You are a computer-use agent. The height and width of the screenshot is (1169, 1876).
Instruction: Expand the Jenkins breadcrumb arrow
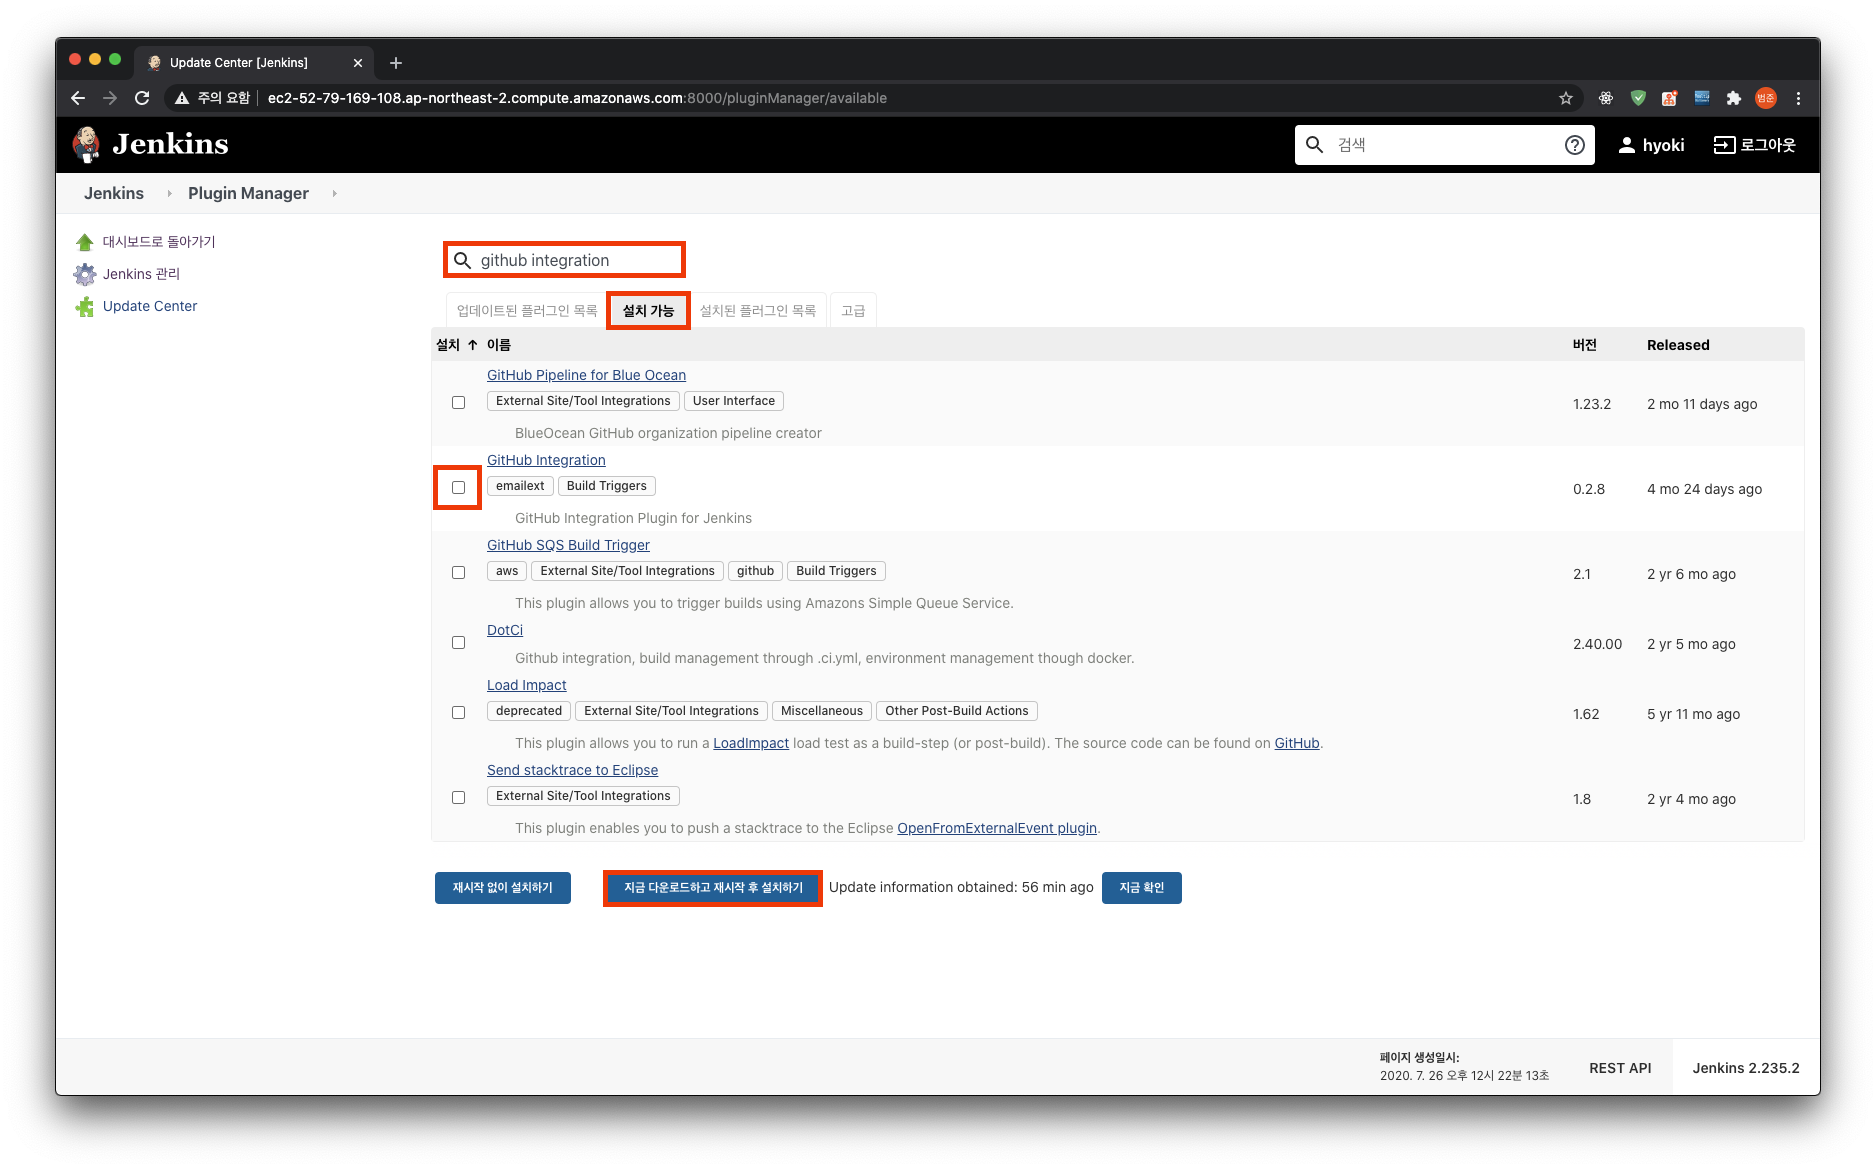[x=169, y=193]
